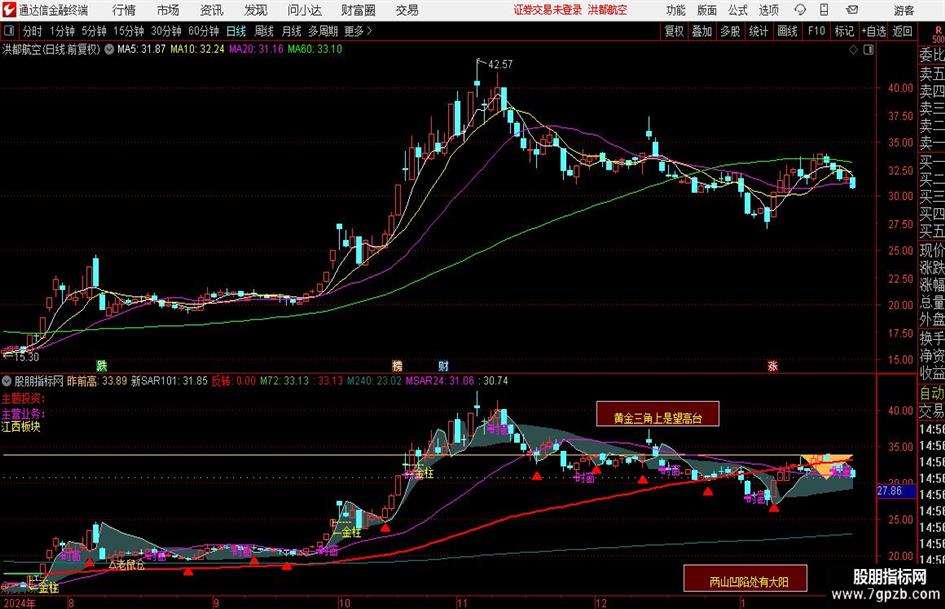Click the 江西板块 sector label
The width and height of the screenshot is (945, 609).
click(21, 427)
